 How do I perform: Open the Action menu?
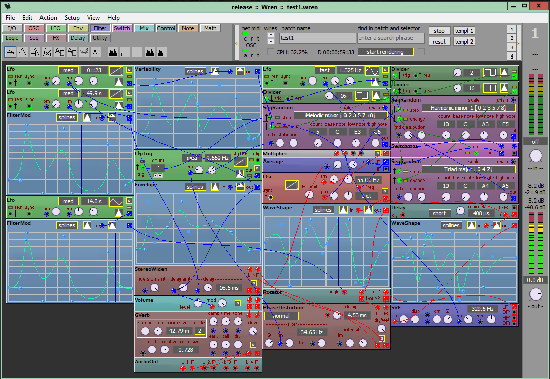click(48, 18)
